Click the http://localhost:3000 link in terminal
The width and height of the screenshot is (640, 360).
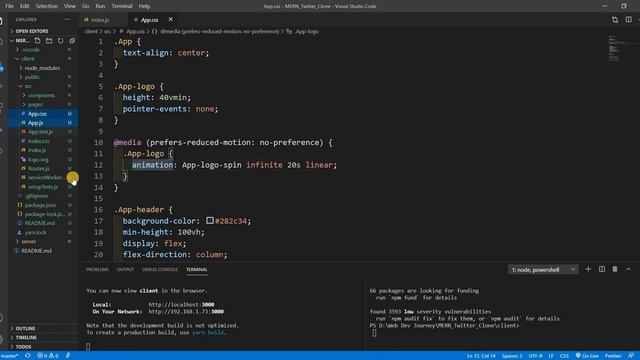click(181, 304)
